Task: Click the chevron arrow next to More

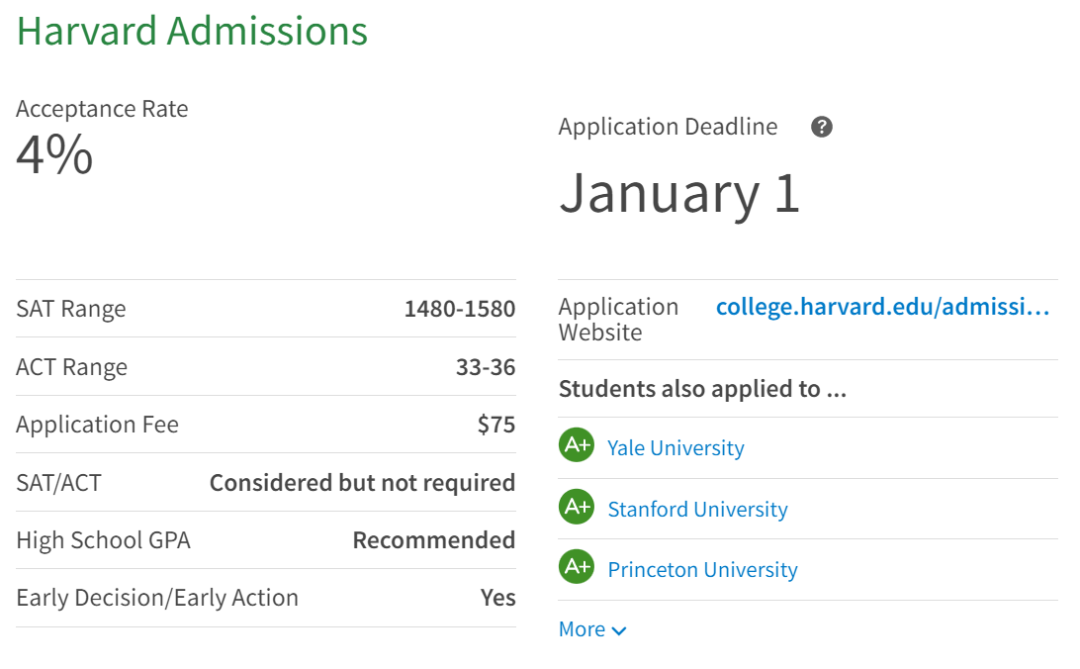Action: pos(619,631)
